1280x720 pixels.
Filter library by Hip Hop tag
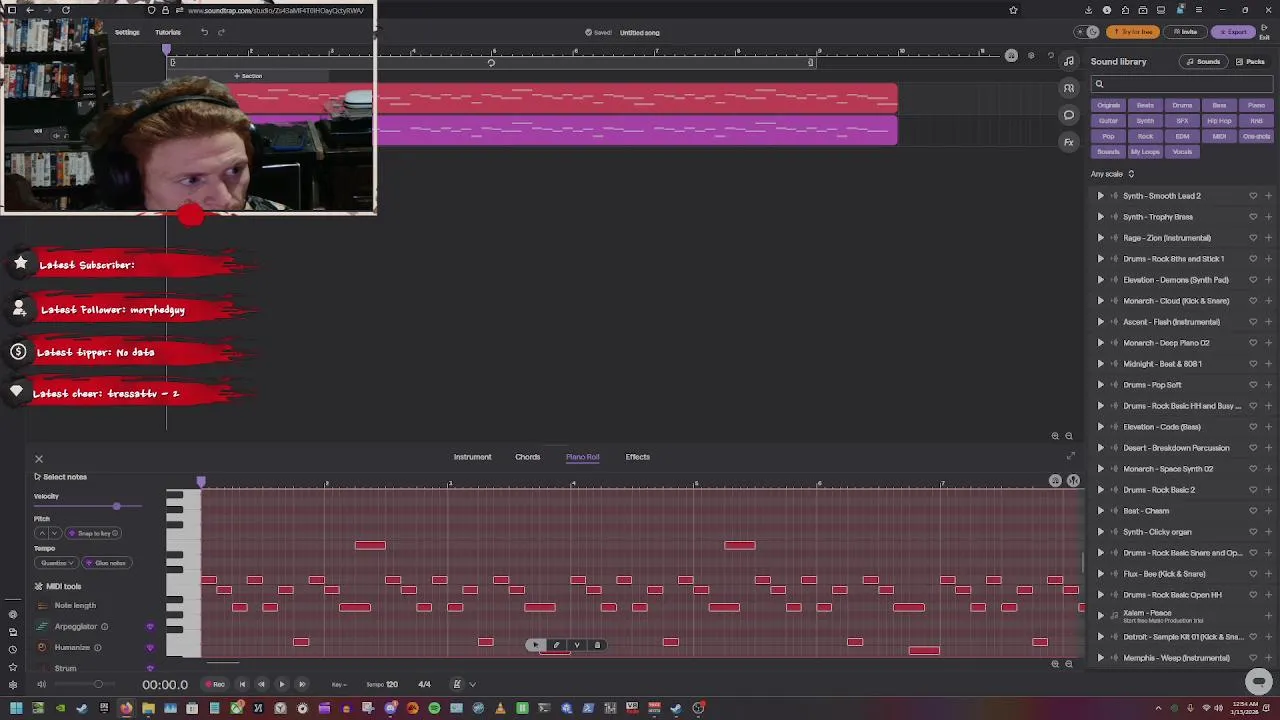pos(1219,121)
